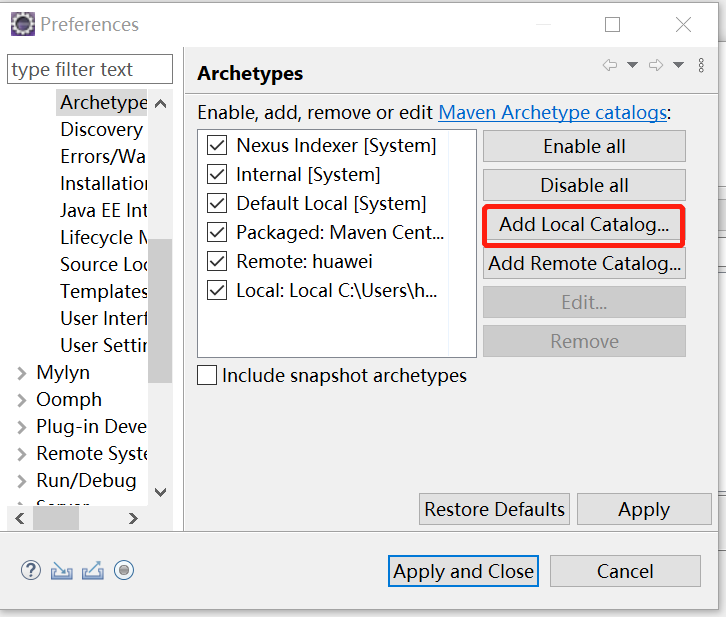726x617 pixels.
Task: Click the Cancel button
Action: click(x=625, y=571)
